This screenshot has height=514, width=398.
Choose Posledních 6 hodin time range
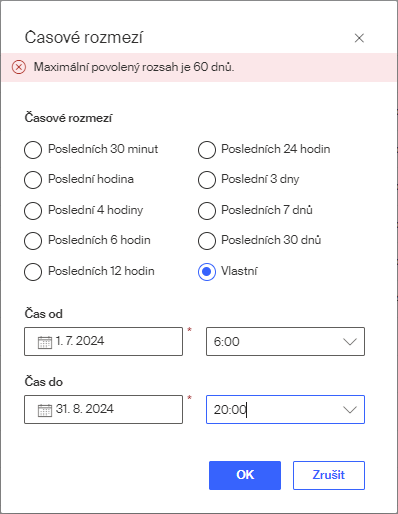pyautogui.click(x=33, y=241)
